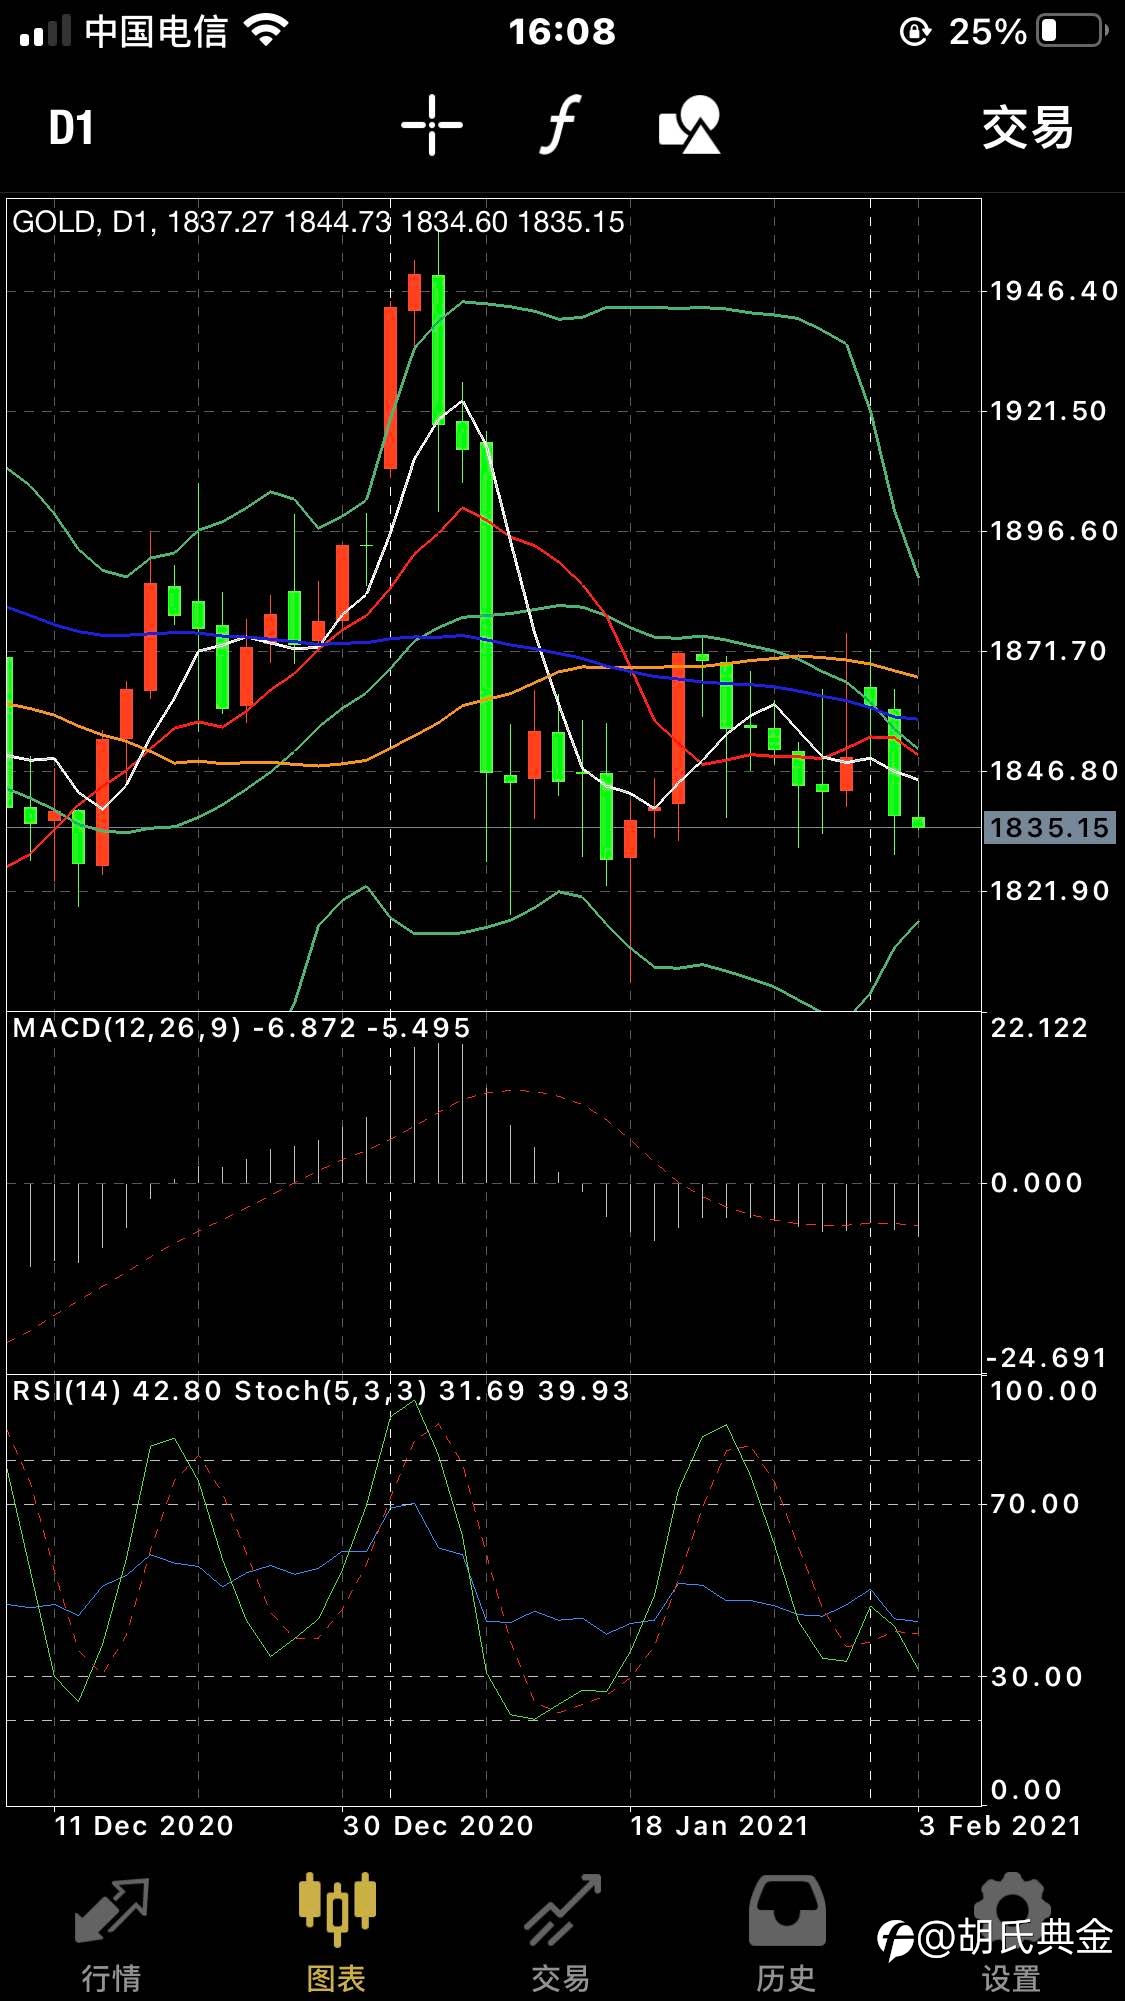Click the 30 Dec 2020 date label
This screenshot has height=2001, width=1125.
pos(438,1826)
